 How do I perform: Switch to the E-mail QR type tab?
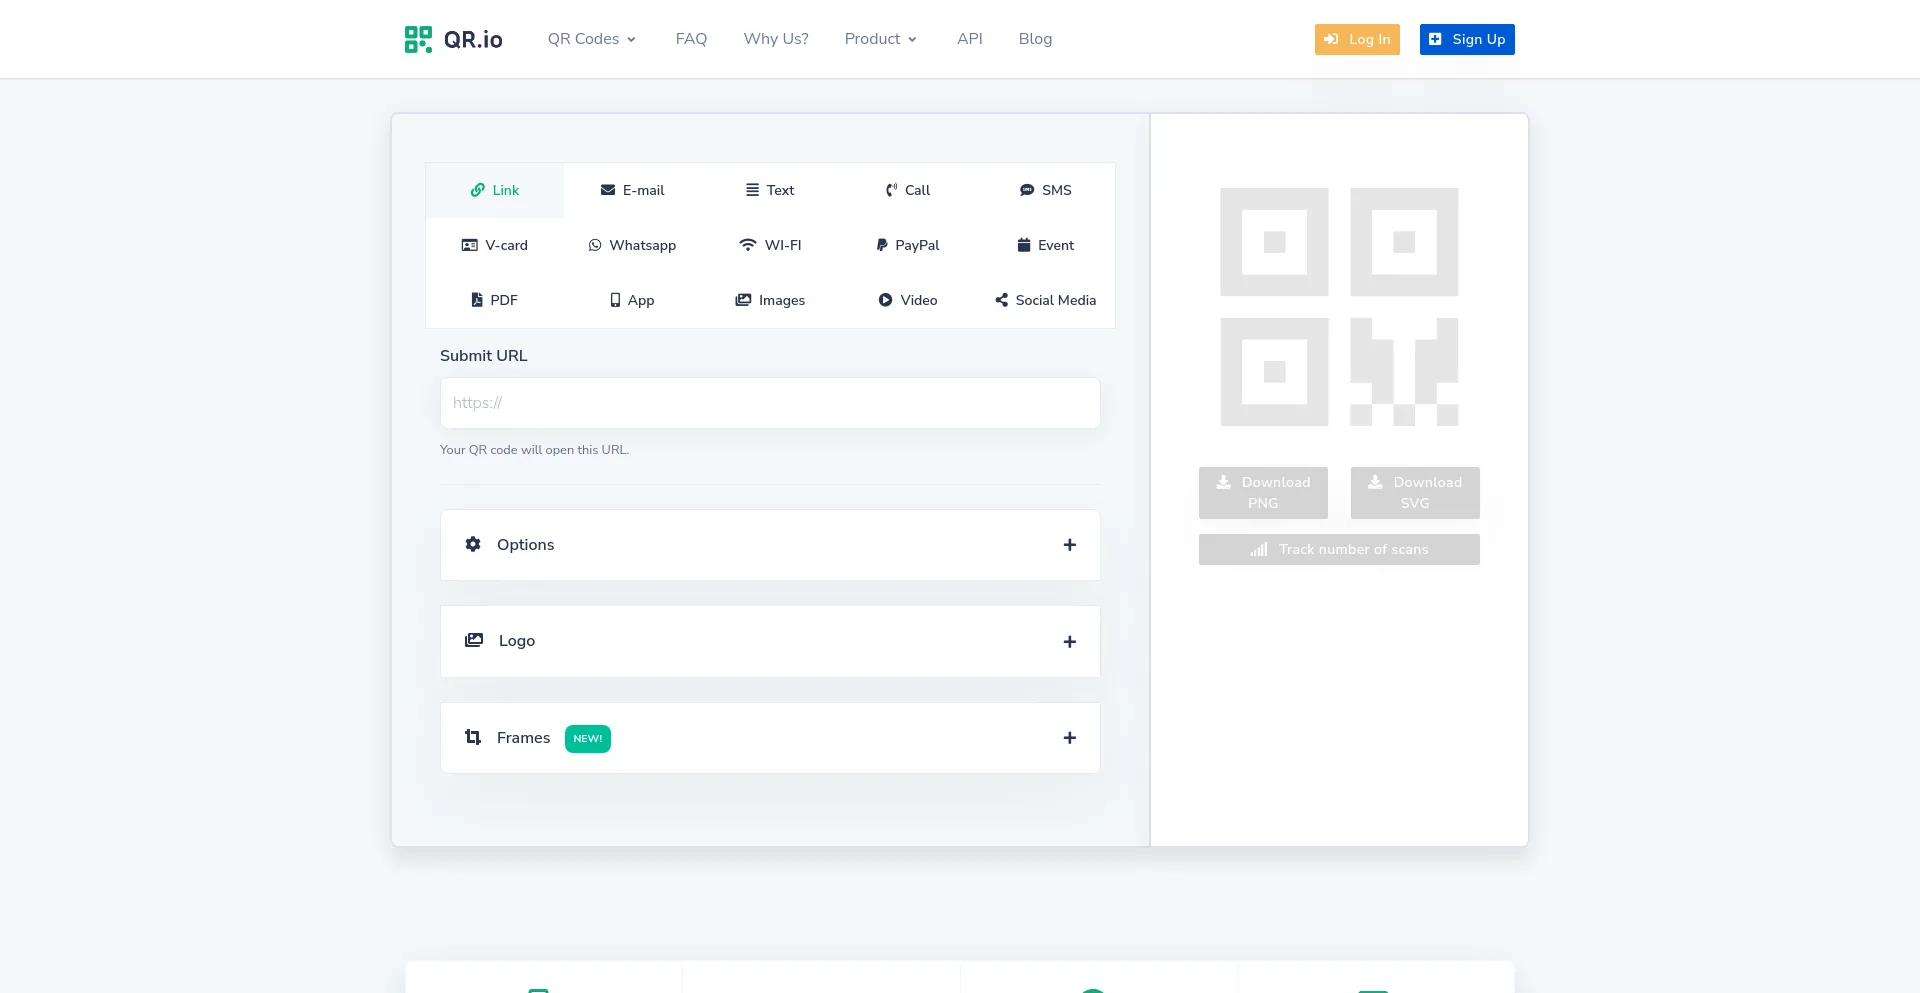(632, 190)
